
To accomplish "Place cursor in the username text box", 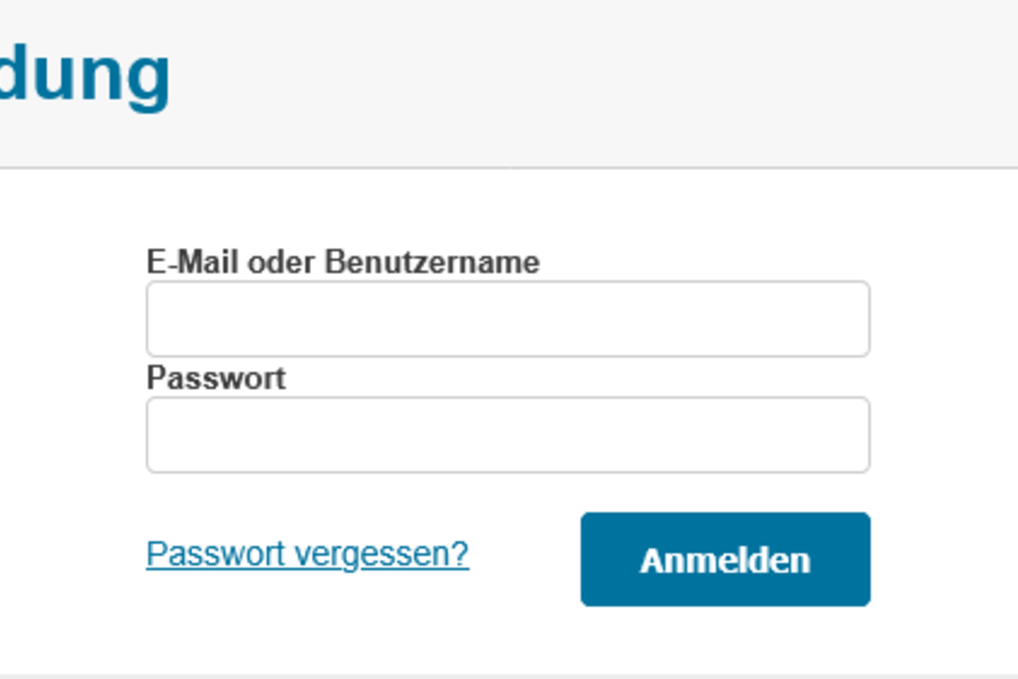I will 508,319.
